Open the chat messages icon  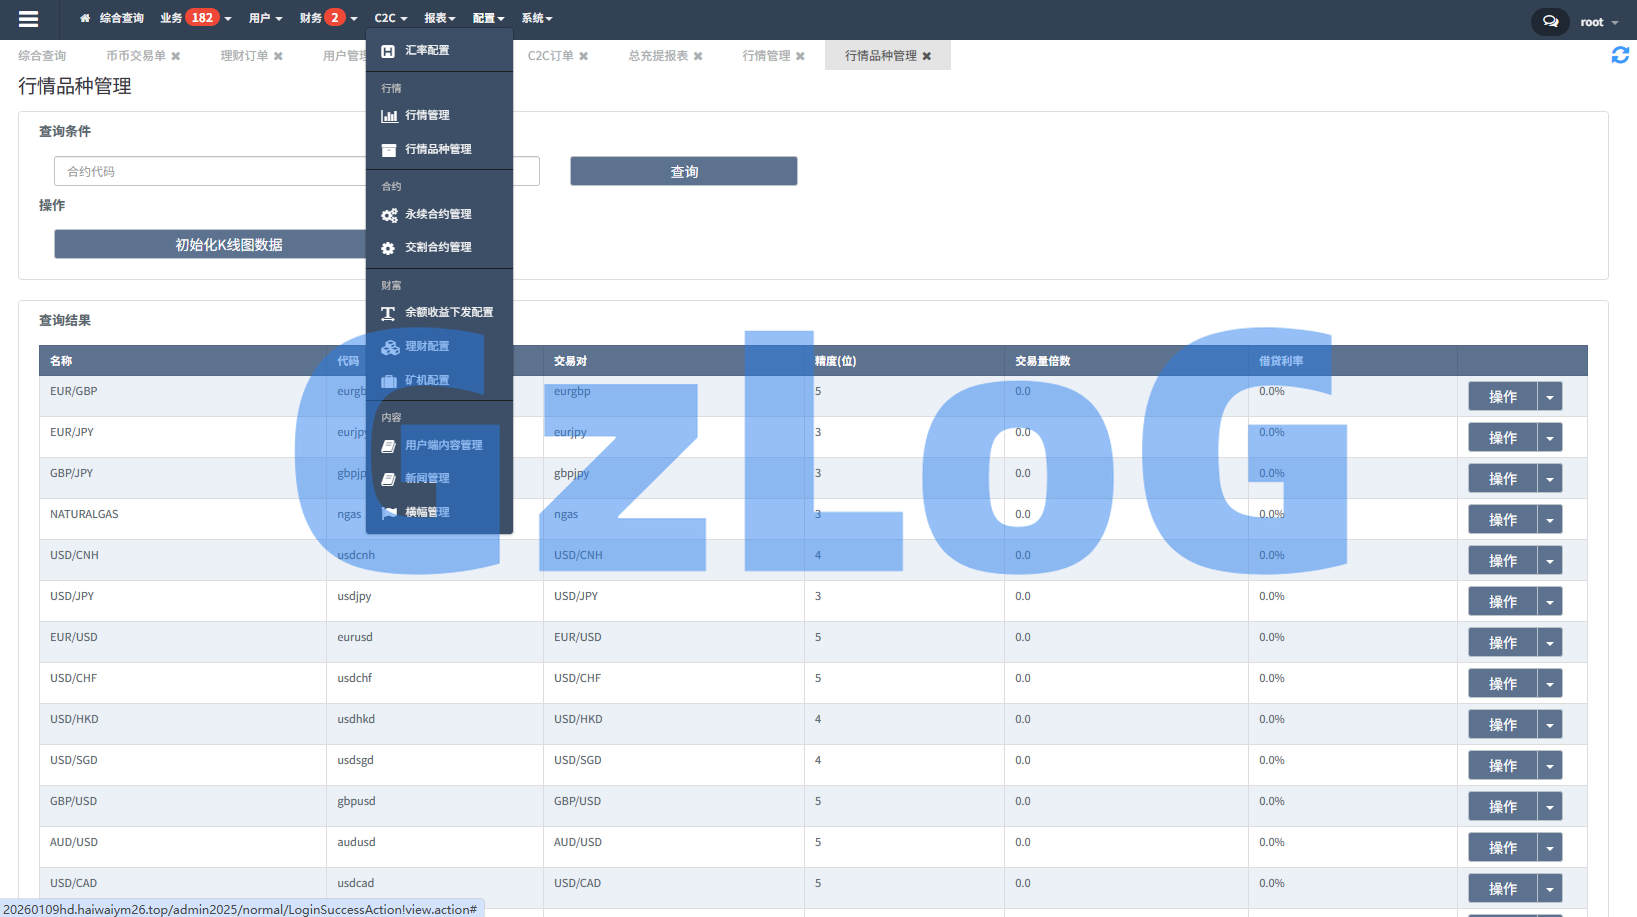point(1549,21)
